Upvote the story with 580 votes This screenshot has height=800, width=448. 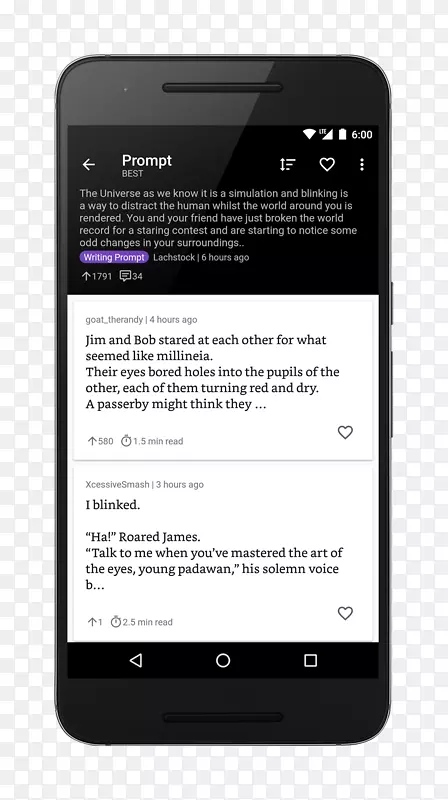(x=92, y=441)
